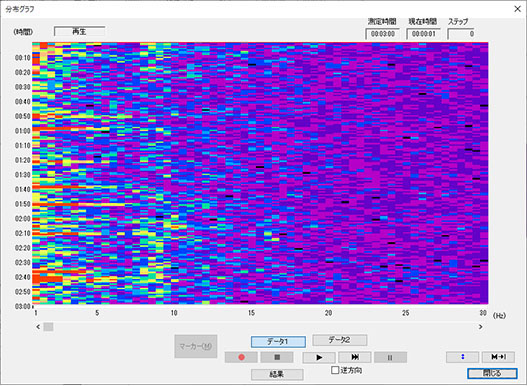Click the square stop button

pyautogui.click(x=277, y=357)
